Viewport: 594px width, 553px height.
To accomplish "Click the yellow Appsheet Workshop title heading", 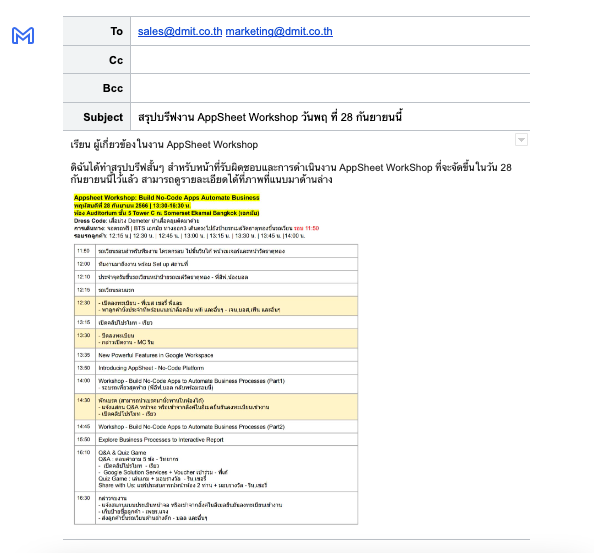I will (x=167, y=198).
